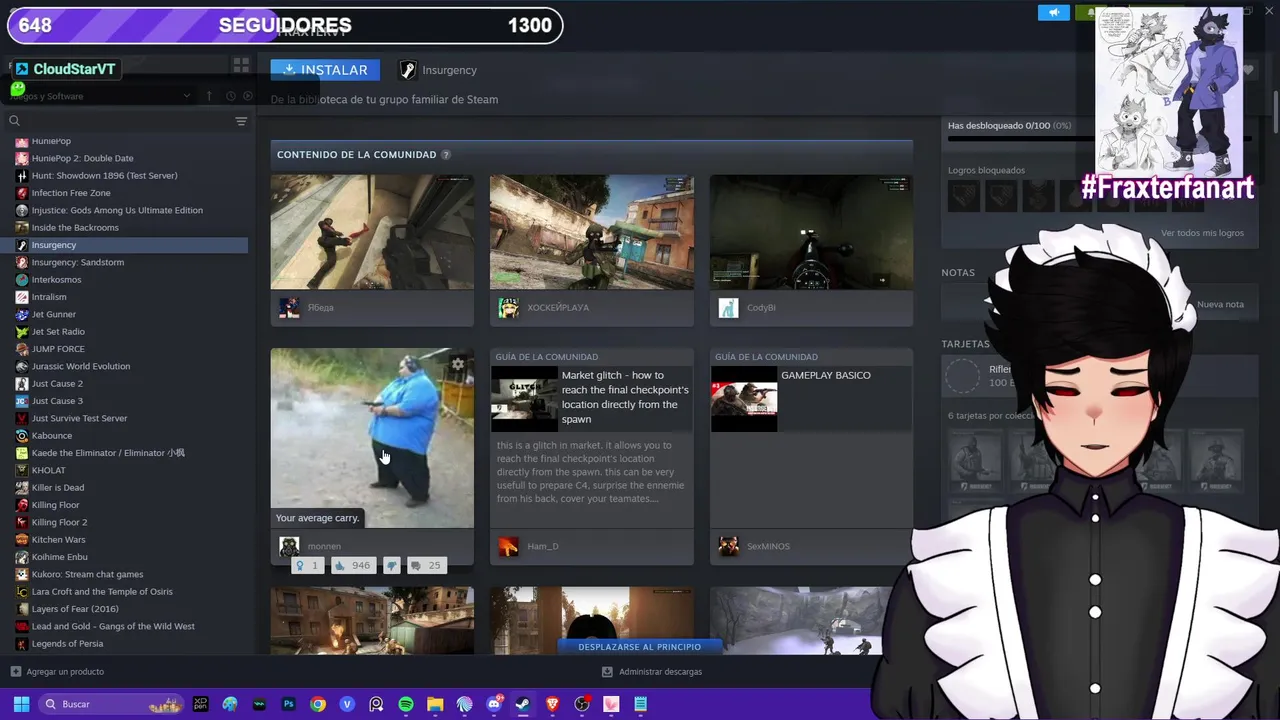Sort library with the arrow icon
The width and height of the screenshot is (1280, 720).
(209, 96)
